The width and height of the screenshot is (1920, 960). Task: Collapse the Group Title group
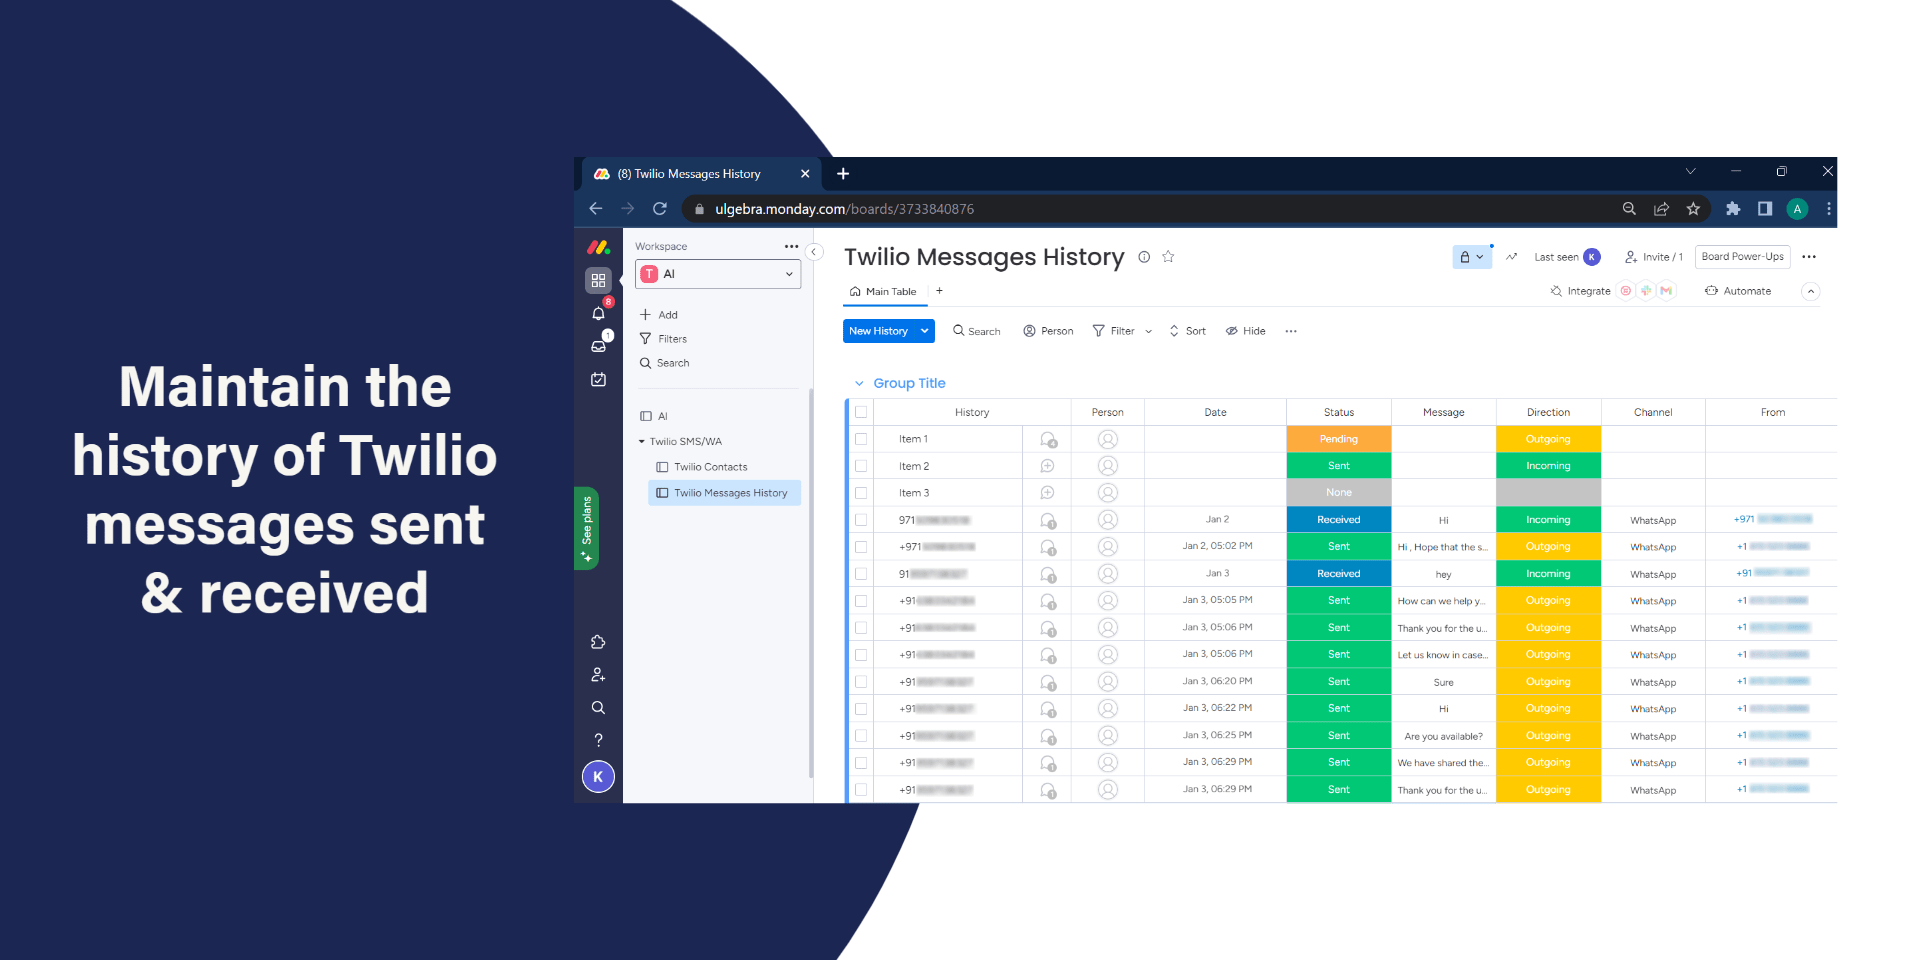(x=859, y=383)
